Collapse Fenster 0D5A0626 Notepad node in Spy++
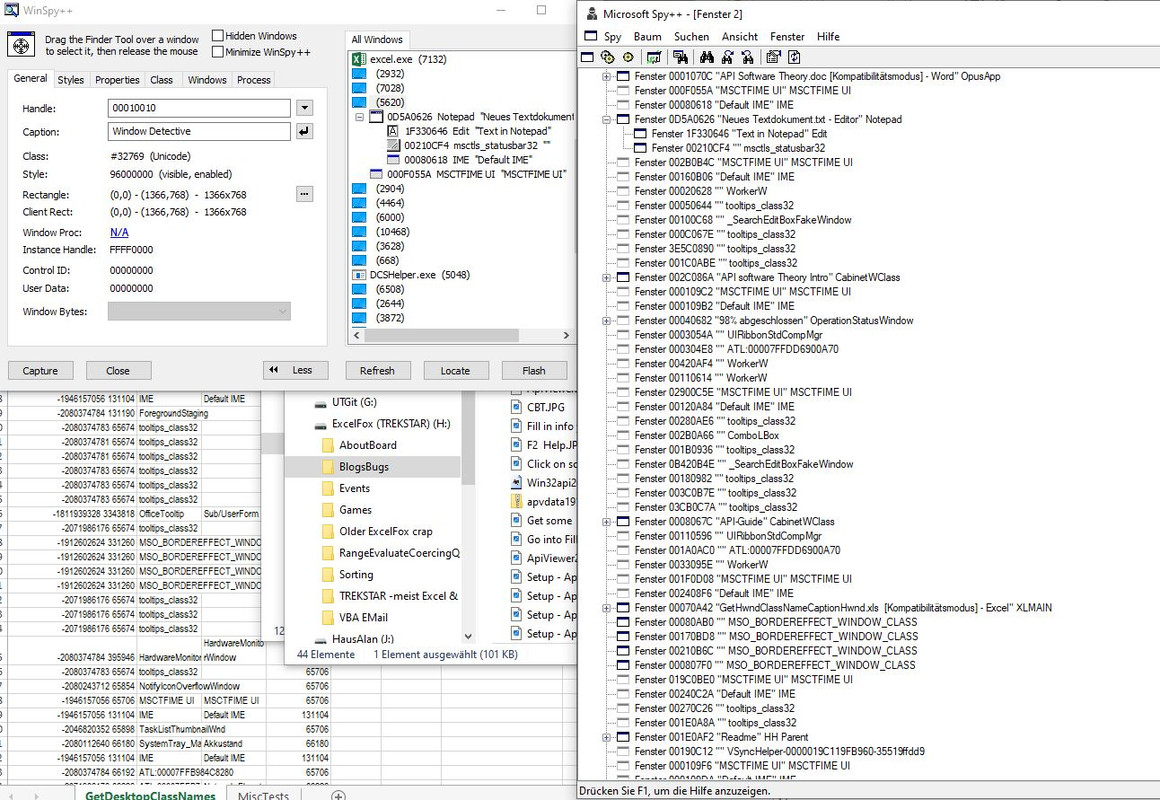The height and width of the screenshot is (800, 1160). [x=606, y=119]
